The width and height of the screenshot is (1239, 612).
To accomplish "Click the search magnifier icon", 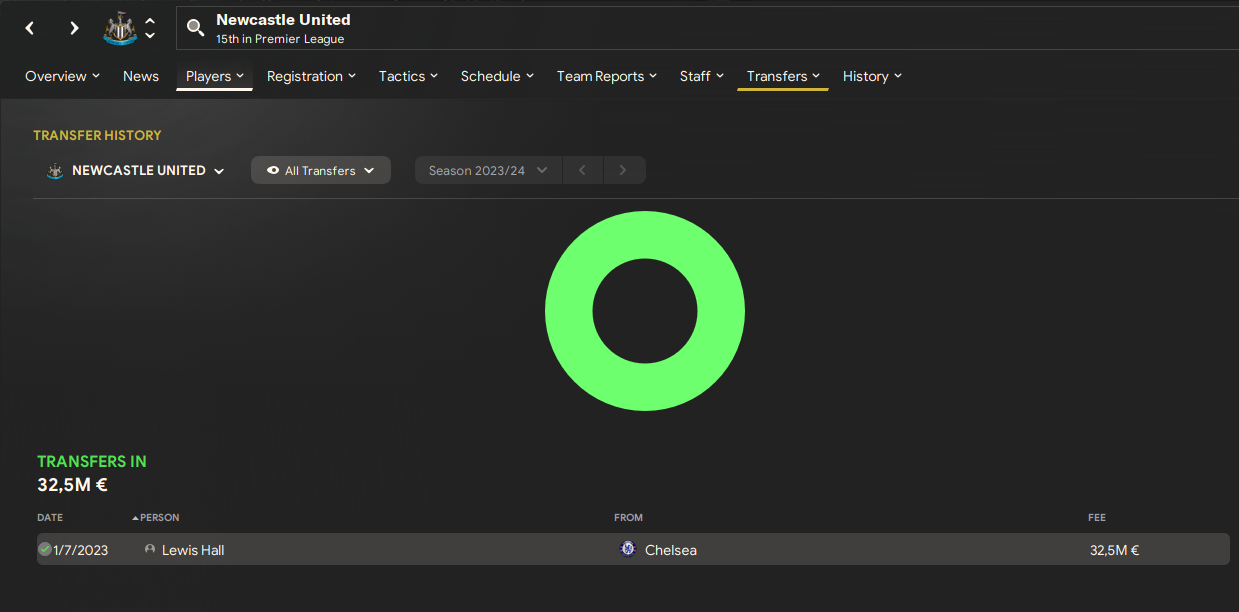I will [196, 28].
